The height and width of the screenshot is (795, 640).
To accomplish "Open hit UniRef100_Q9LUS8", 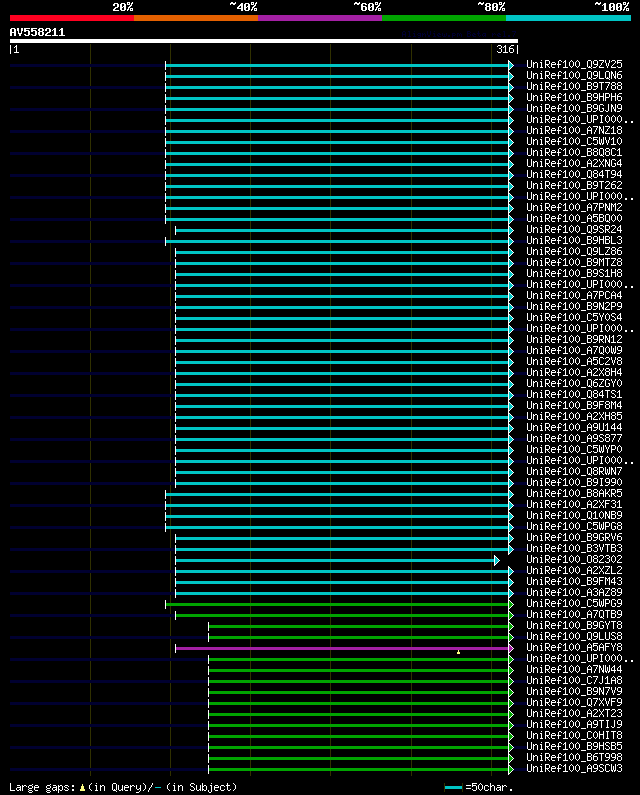I will (x=574, y=636).
